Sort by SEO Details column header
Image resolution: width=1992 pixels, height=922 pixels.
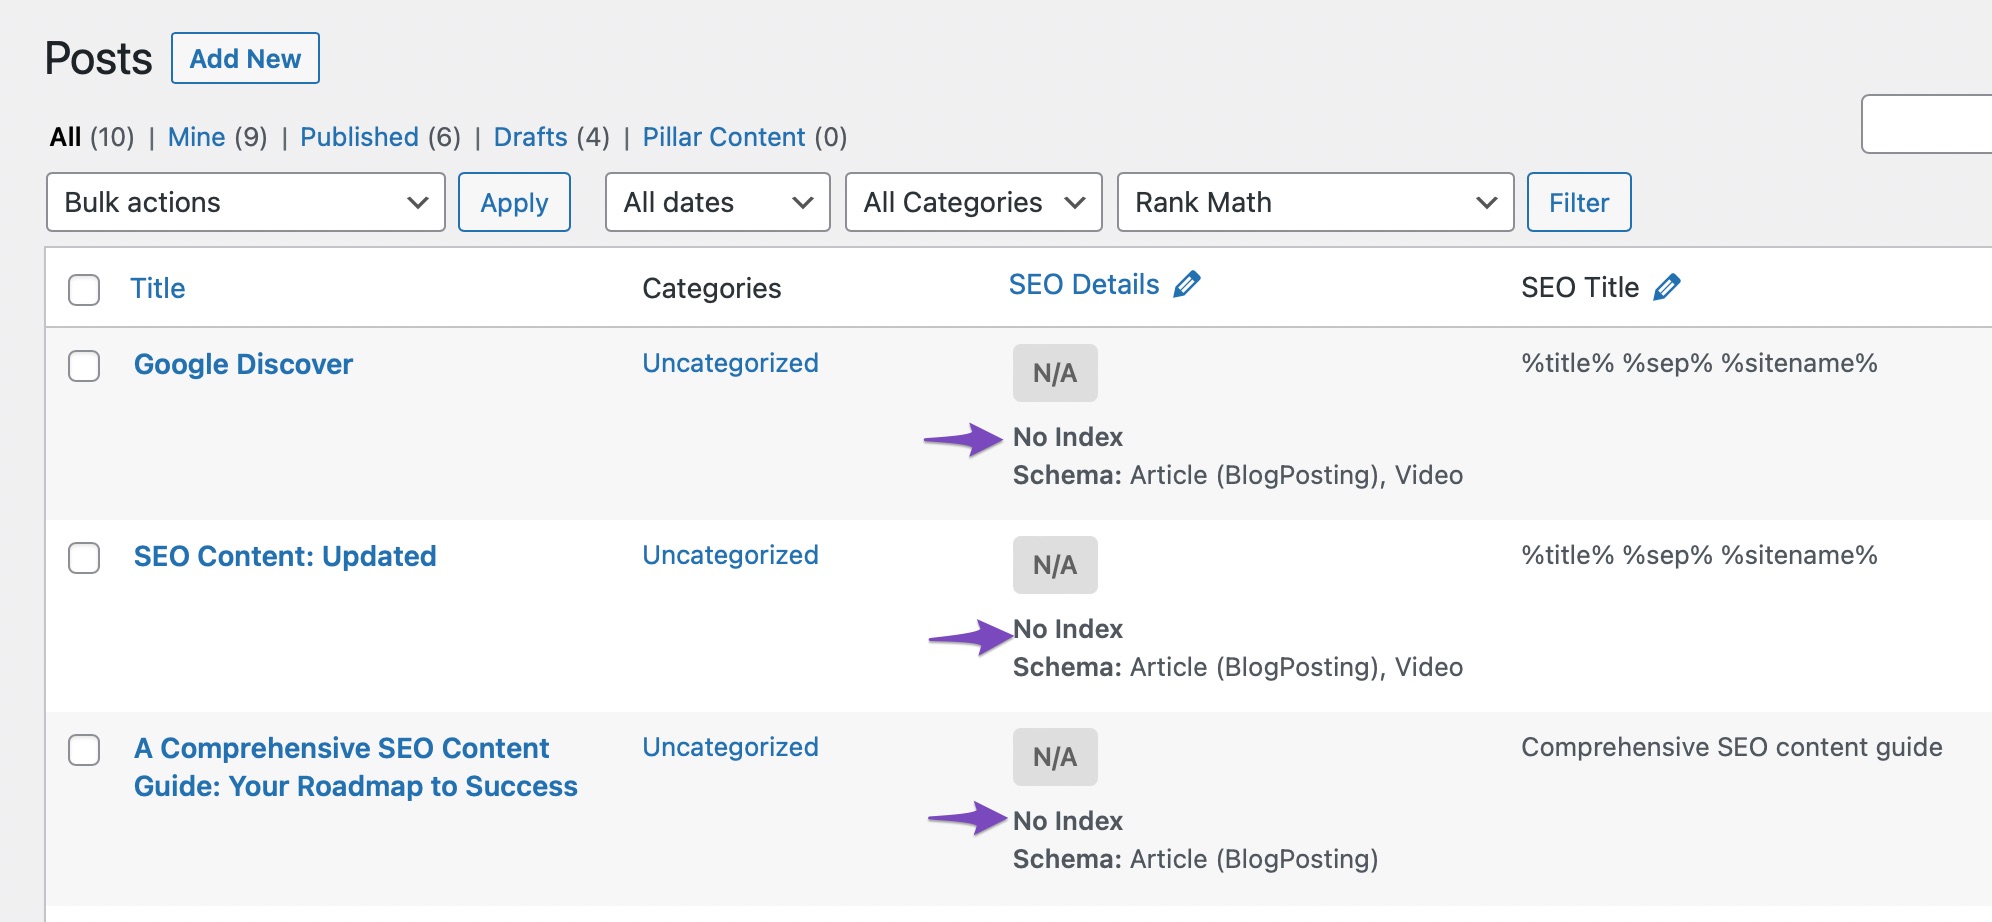coord(1084,285)
